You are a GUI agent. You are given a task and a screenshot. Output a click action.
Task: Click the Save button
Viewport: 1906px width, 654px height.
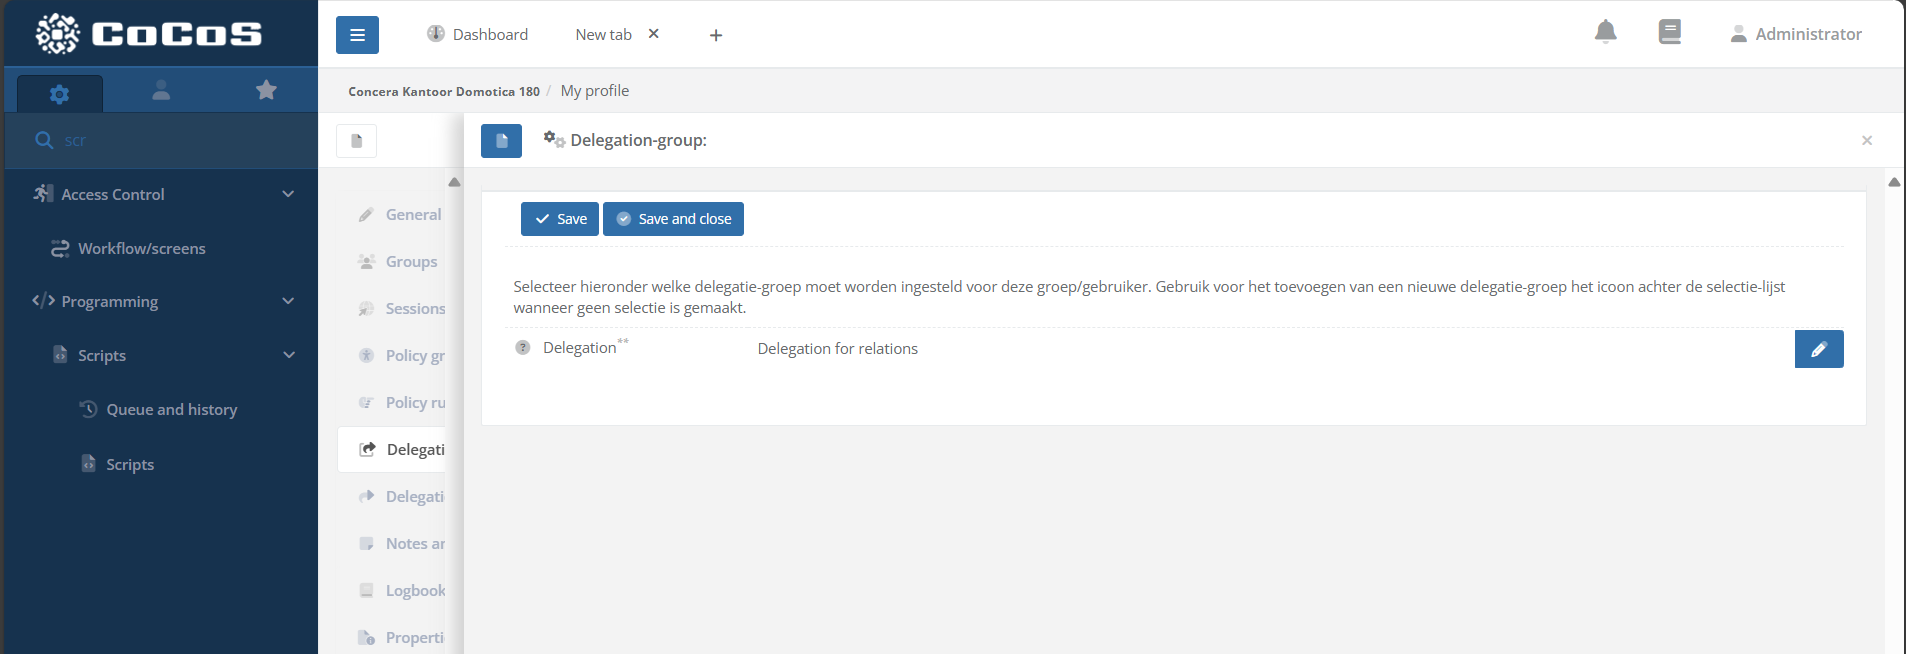(560, 219)
